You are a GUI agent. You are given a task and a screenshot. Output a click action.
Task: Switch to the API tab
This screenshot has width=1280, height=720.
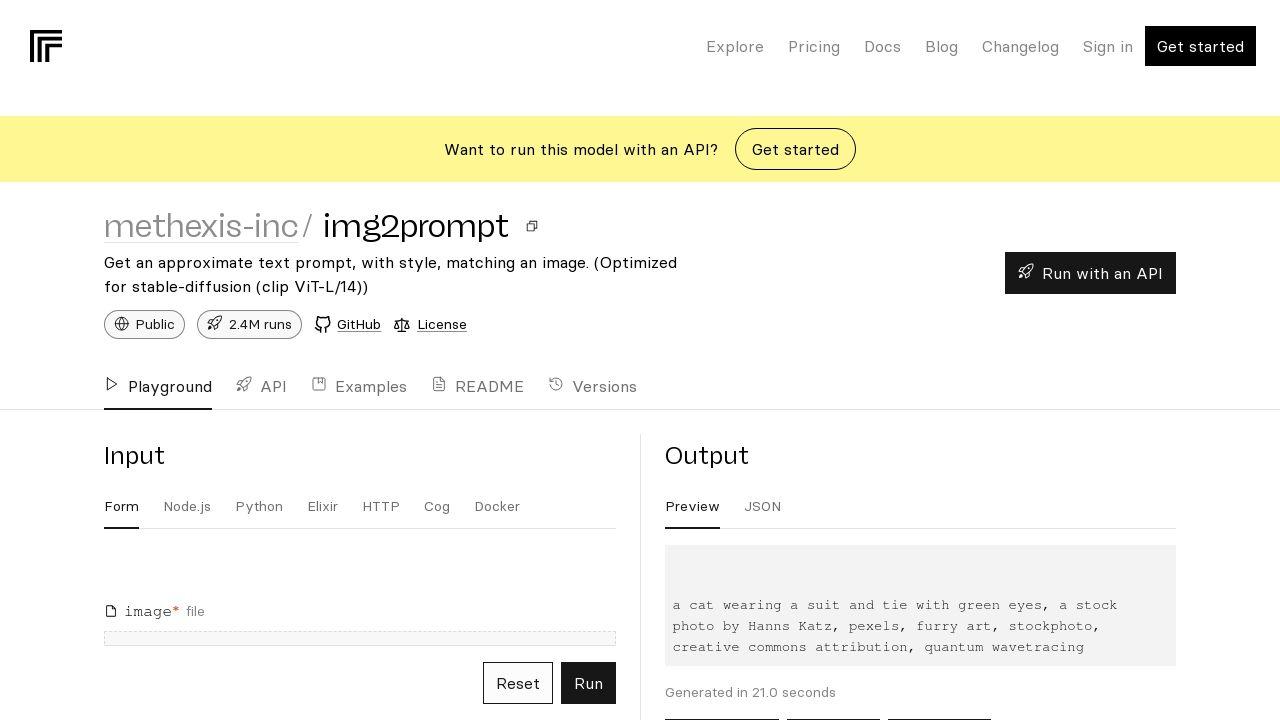(261, 386)
